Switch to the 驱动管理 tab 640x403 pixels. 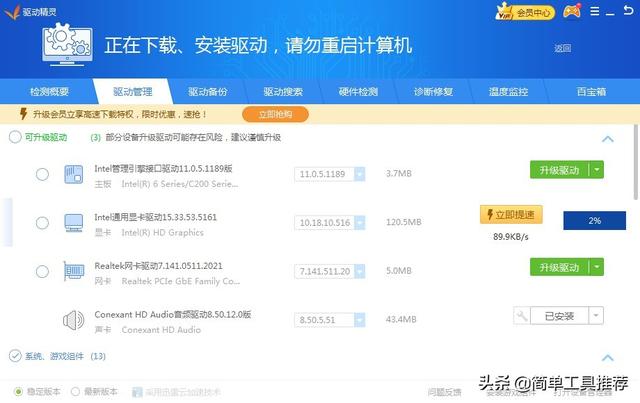(x=133, y=92)
